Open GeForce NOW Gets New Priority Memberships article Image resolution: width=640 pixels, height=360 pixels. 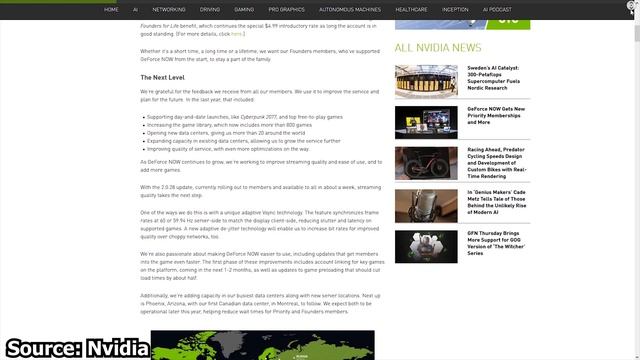click(x=496, y=116)
